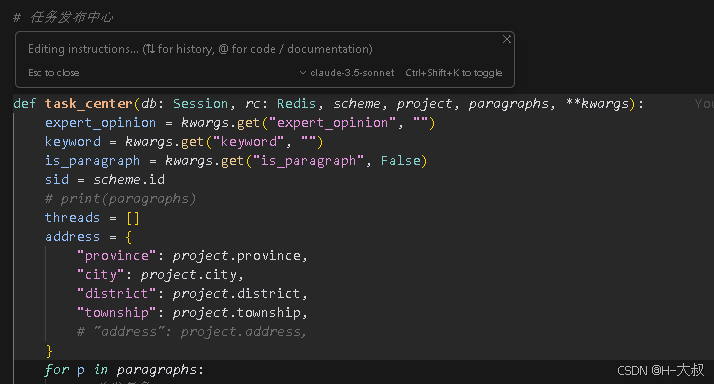Click the commented-out "address" dictionary entry
Image resolution: width=714 pixels, height=384 pixels.
191,332
